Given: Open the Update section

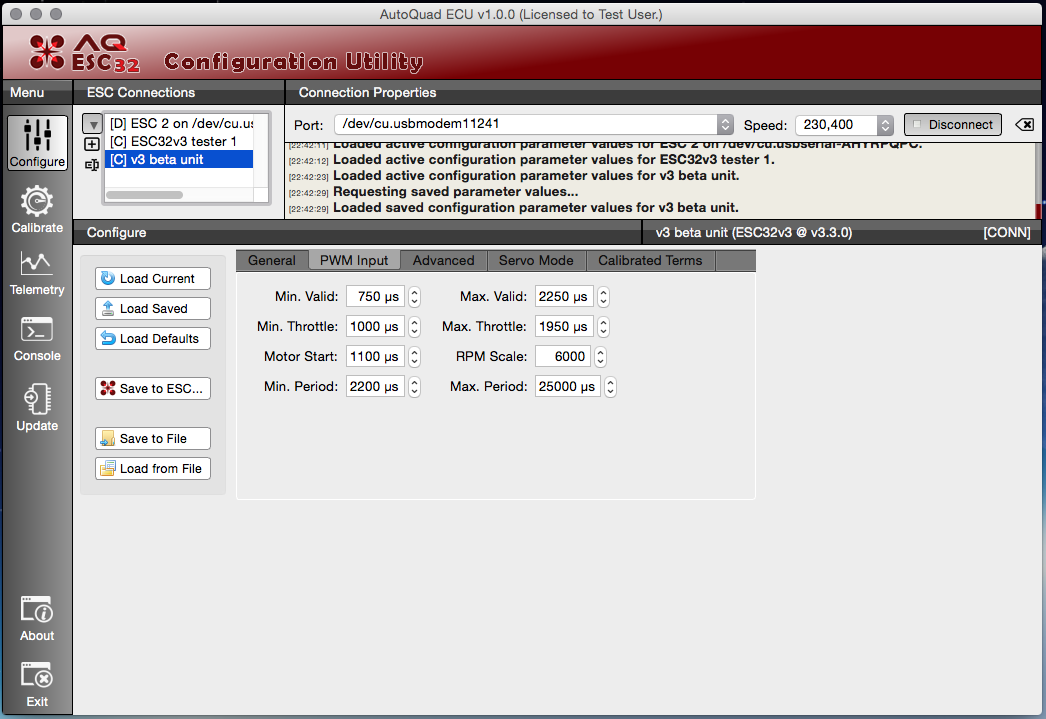Looking at the screenshot, I should click(37, 407).
